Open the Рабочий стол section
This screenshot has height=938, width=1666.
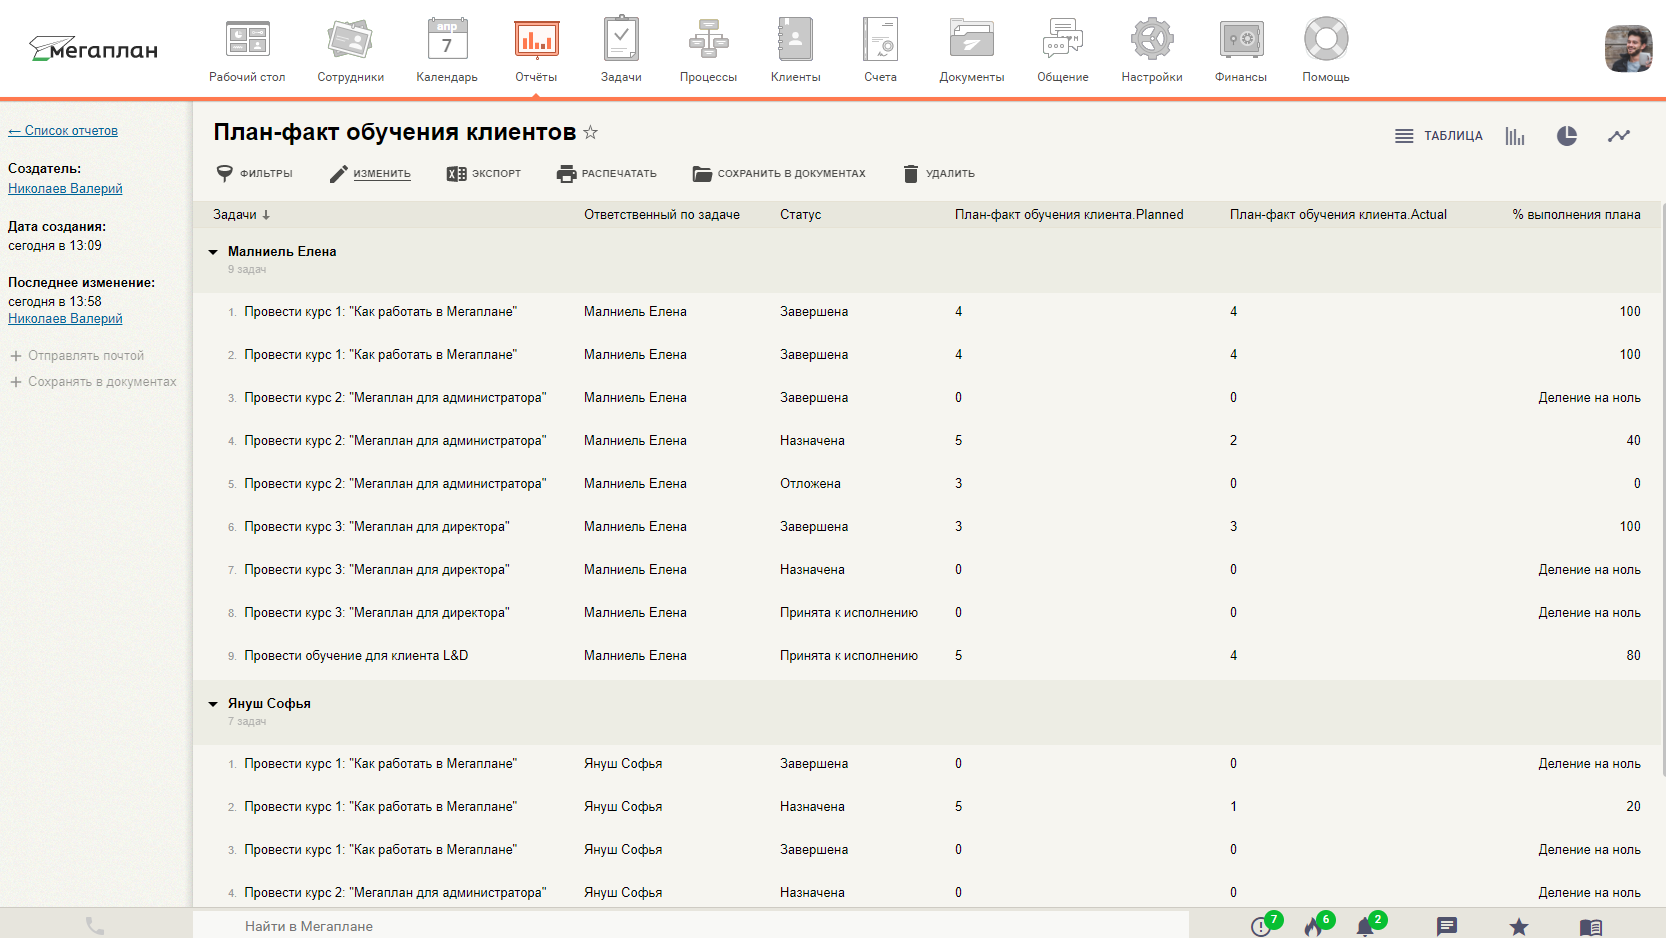(247, 50)
